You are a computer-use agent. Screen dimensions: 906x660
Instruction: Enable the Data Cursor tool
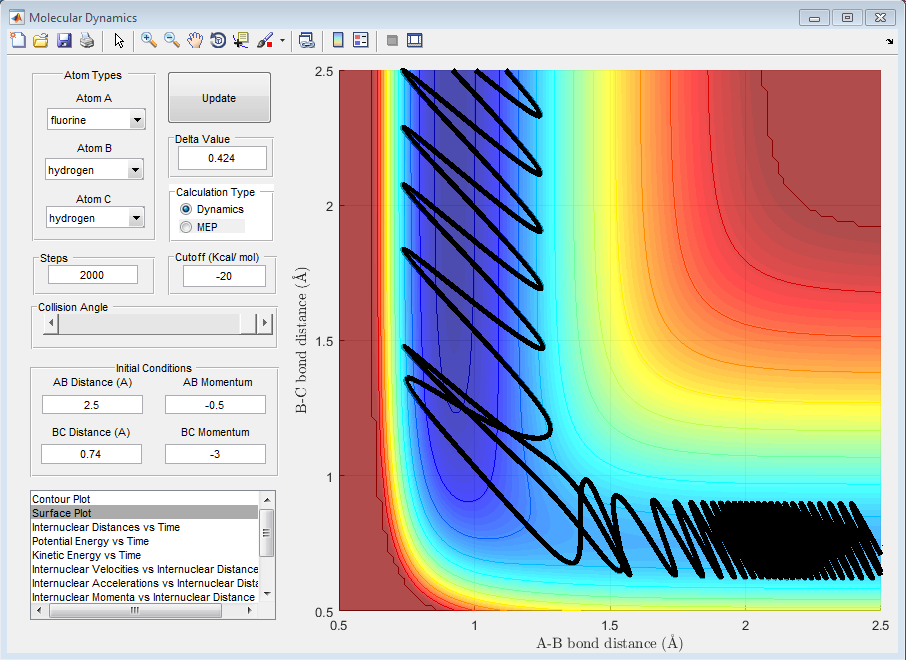(x=241, y=40)
